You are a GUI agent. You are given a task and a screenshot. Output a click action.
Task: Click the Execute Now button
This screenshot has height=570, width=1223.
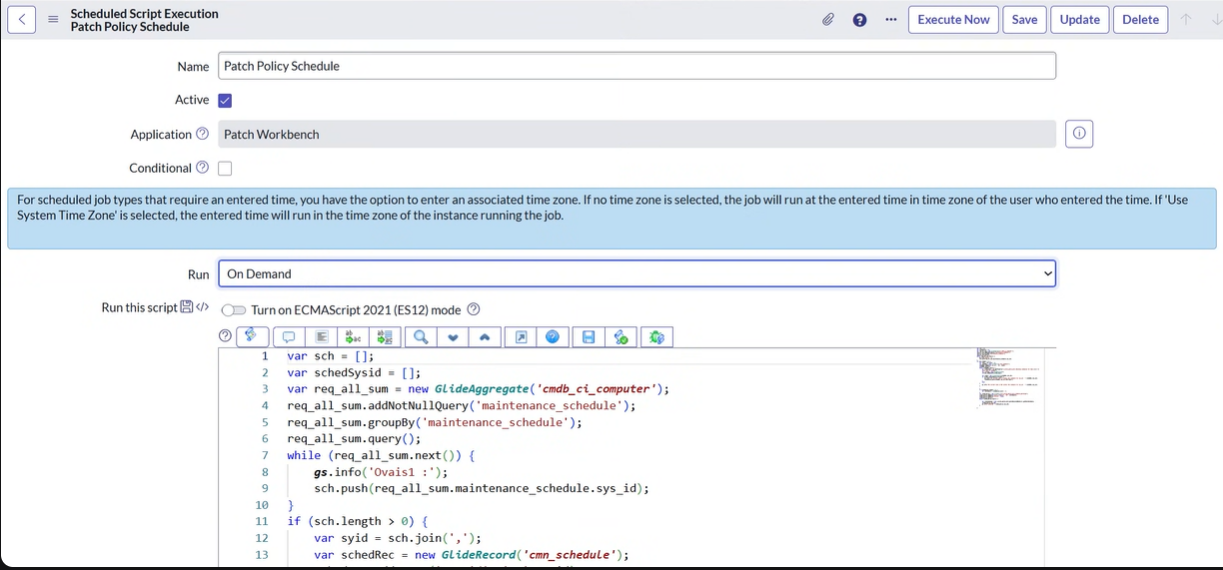pos(953,20)
